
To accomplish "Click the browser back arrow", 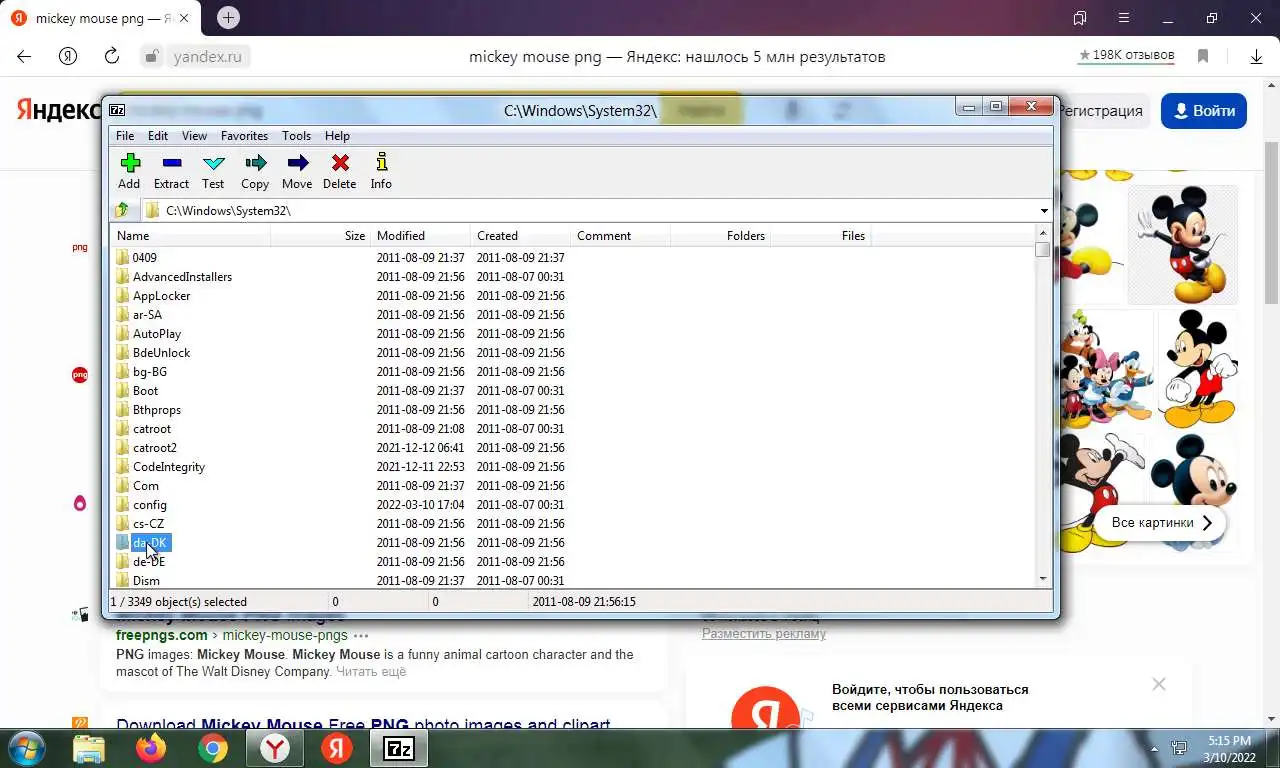I will (24, 57).
